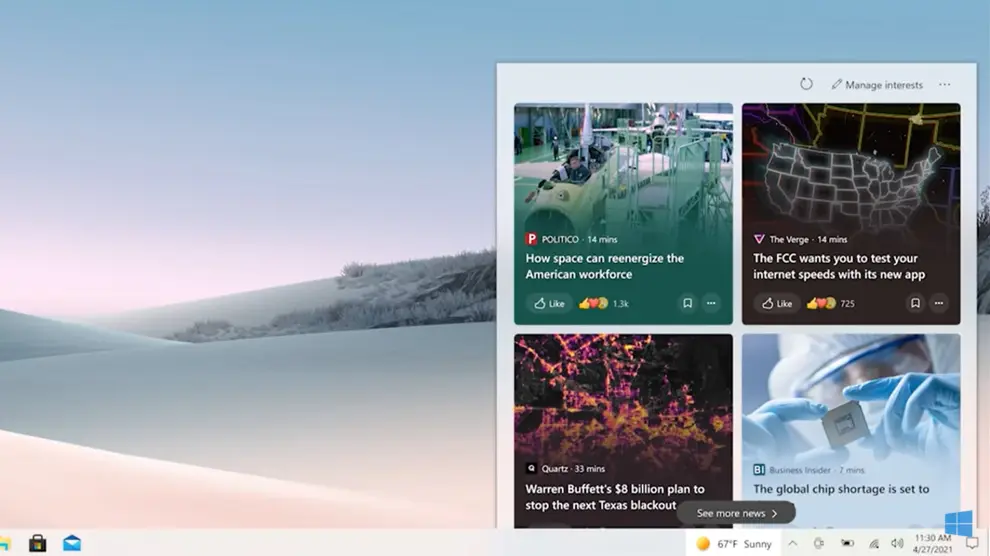Like The Verge FCC article
The image size is (990, 556).
click(x=776, y=303)
